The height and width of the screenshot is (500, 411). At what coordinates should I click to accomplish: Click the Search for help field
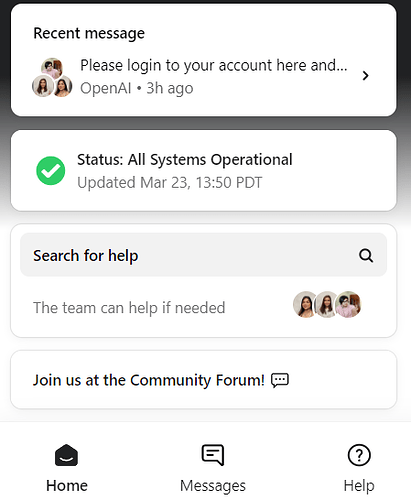click(x=204, y=255)
